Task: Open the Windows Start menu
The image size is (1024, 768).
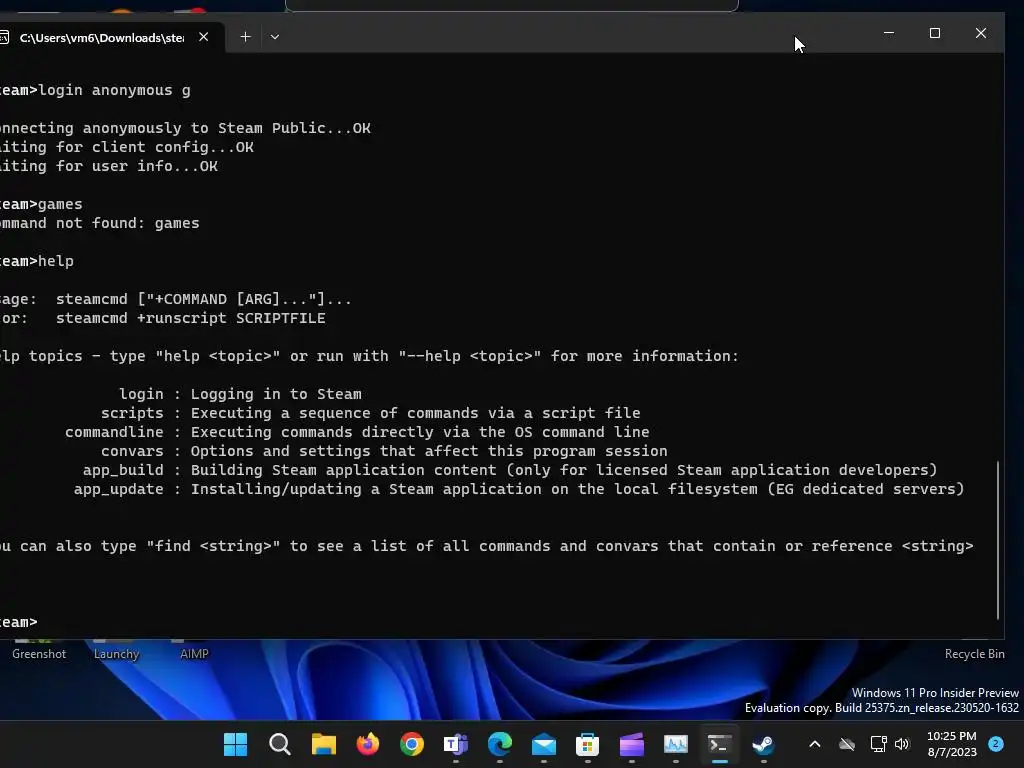Action: (236, 744)
